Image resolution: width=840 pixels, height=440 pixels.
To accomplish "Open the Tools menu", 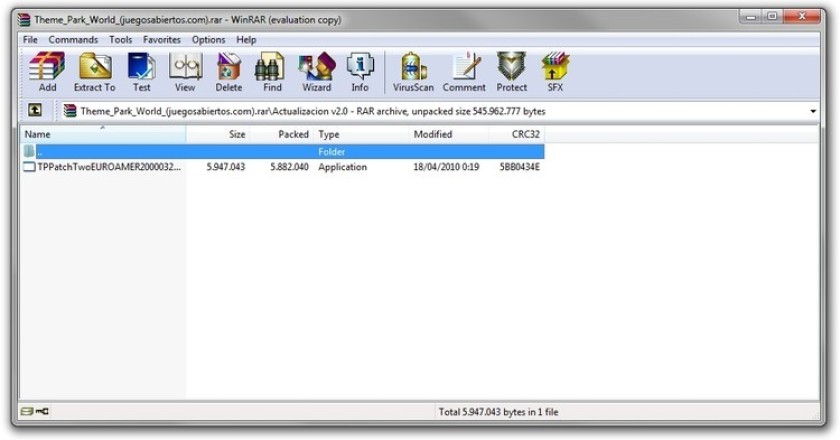I will click(x=121, y=40).
